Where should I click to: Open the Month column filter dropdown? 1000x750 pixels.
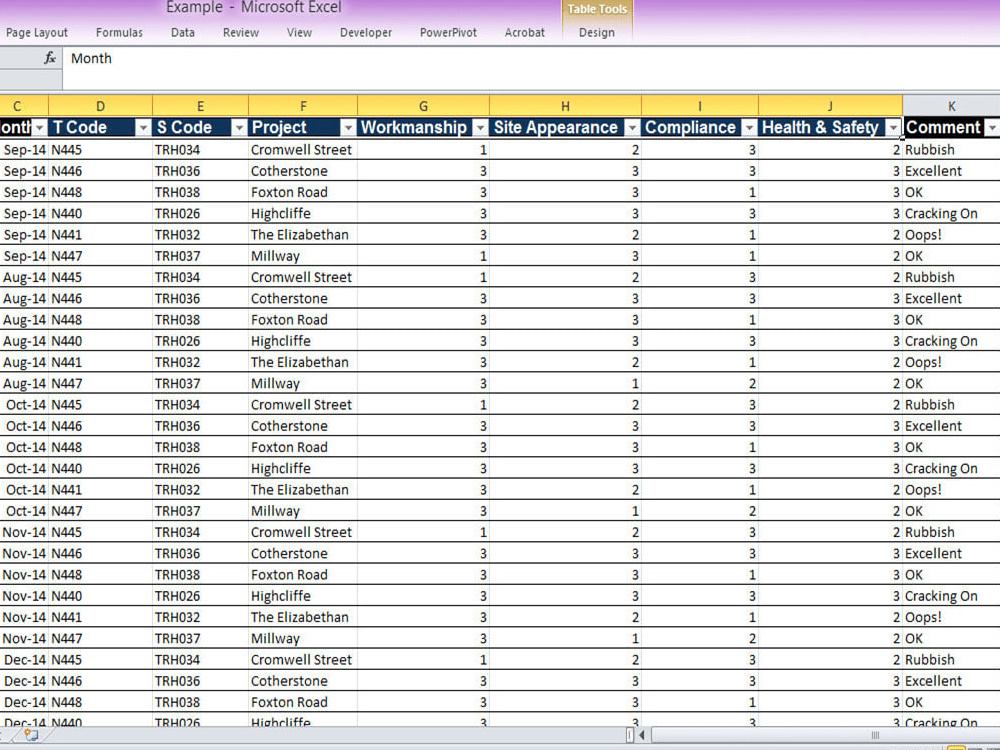(x=40, y=128)
